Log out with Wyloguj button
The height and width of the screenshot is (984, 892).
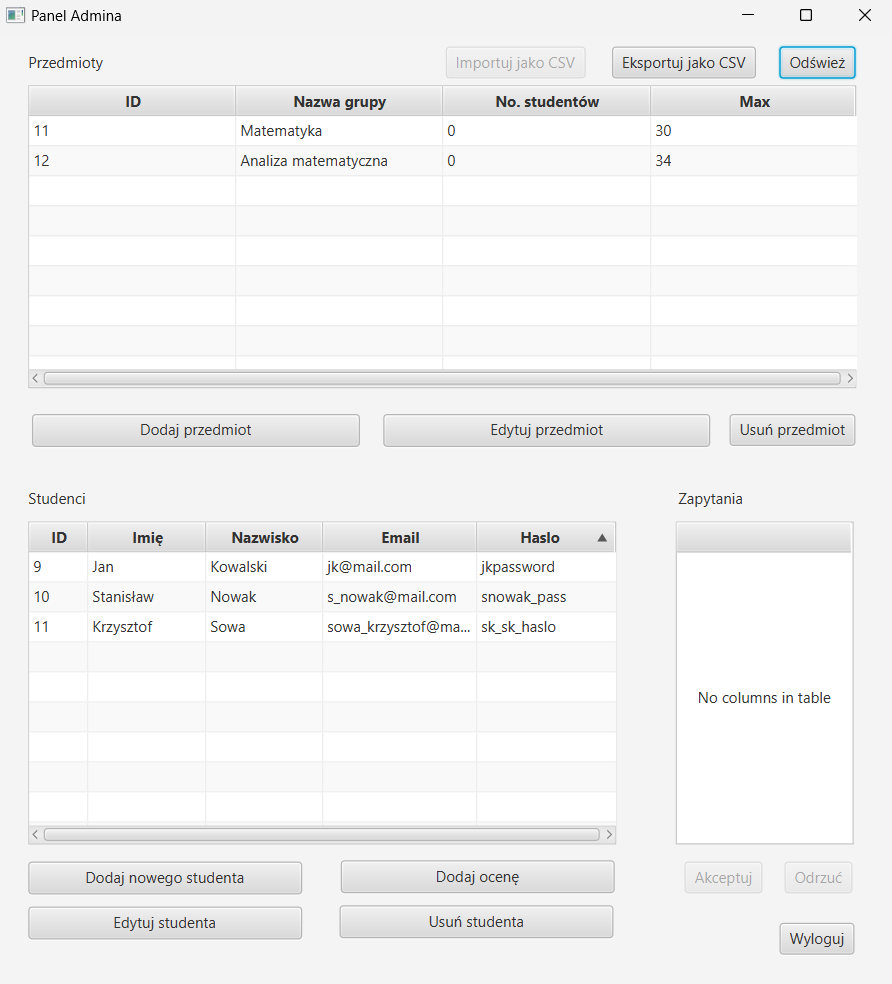(817, 939)
